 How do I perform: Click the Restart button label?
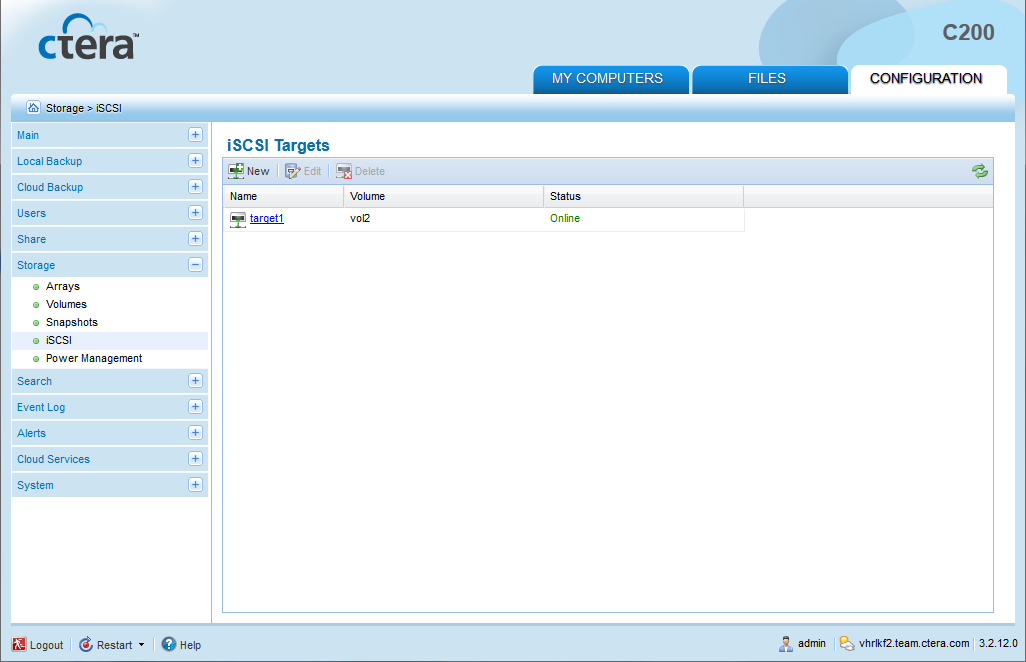(x=115, y=645)
